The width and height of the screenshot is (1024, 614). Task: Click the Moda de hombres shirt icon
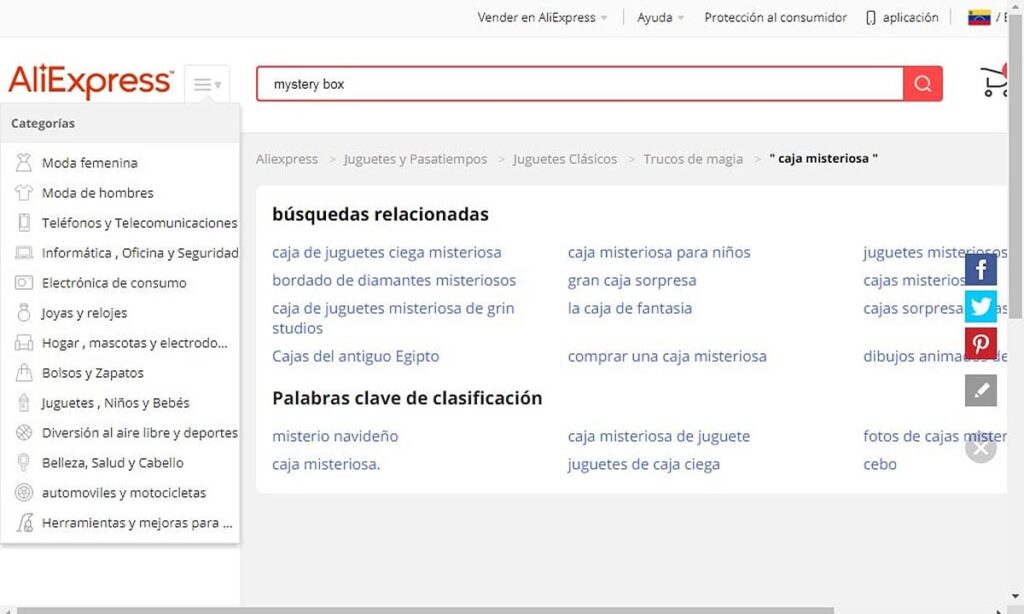24,193
